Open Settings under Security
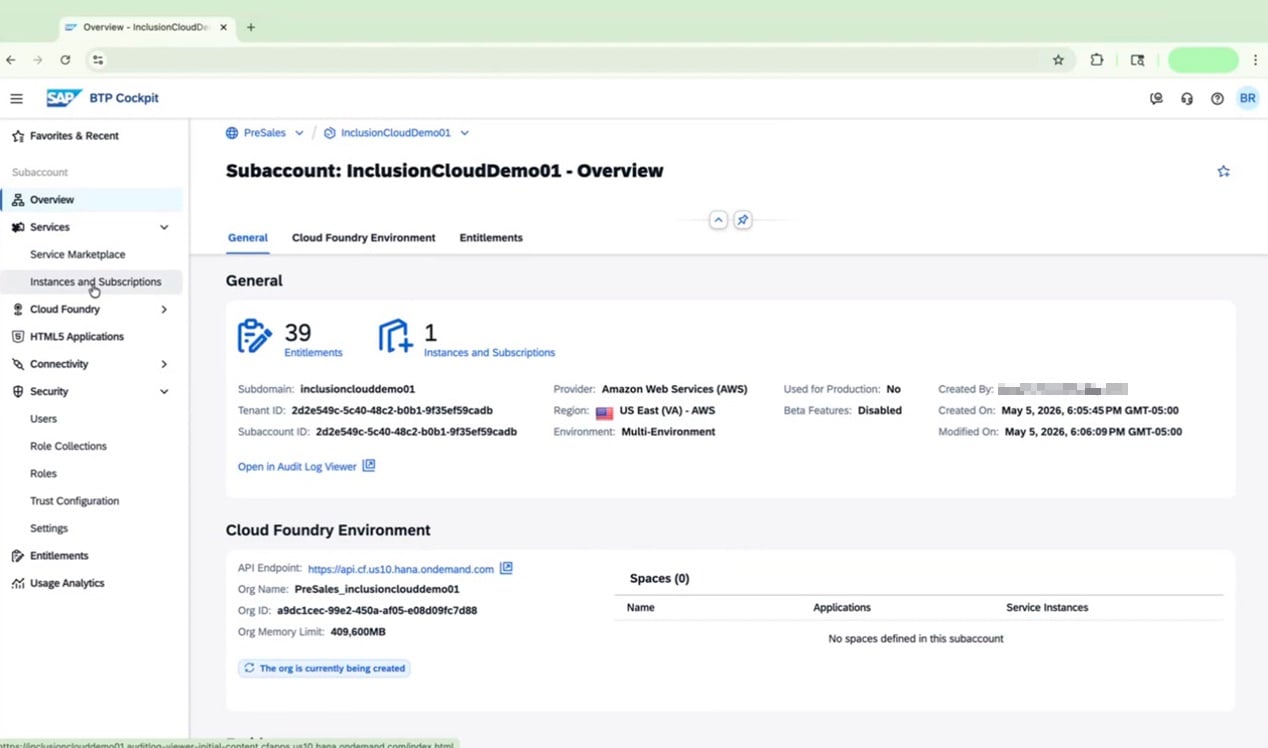 coord(92,528)
